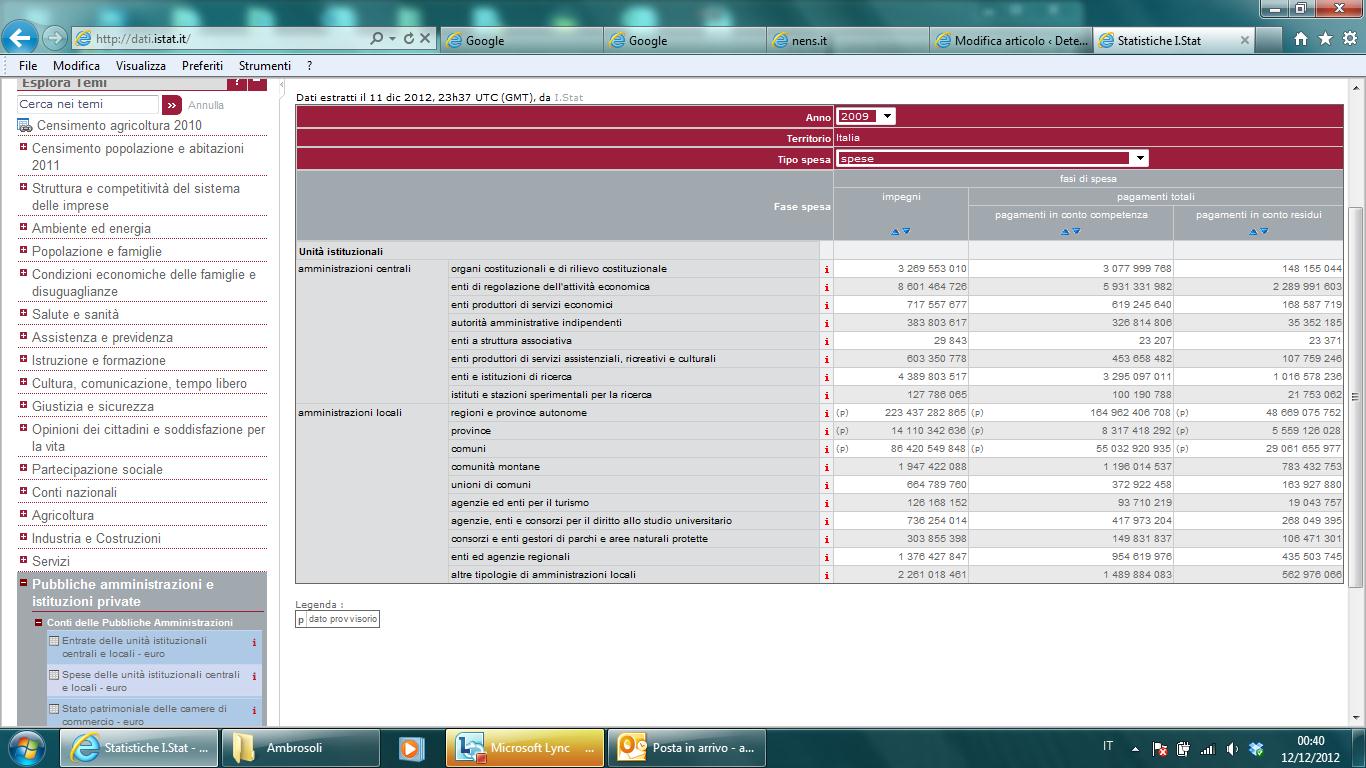This screenshot has height=768, width=1366.
Task: Click the browser back arrow button
Action: (x=20, y=39)
